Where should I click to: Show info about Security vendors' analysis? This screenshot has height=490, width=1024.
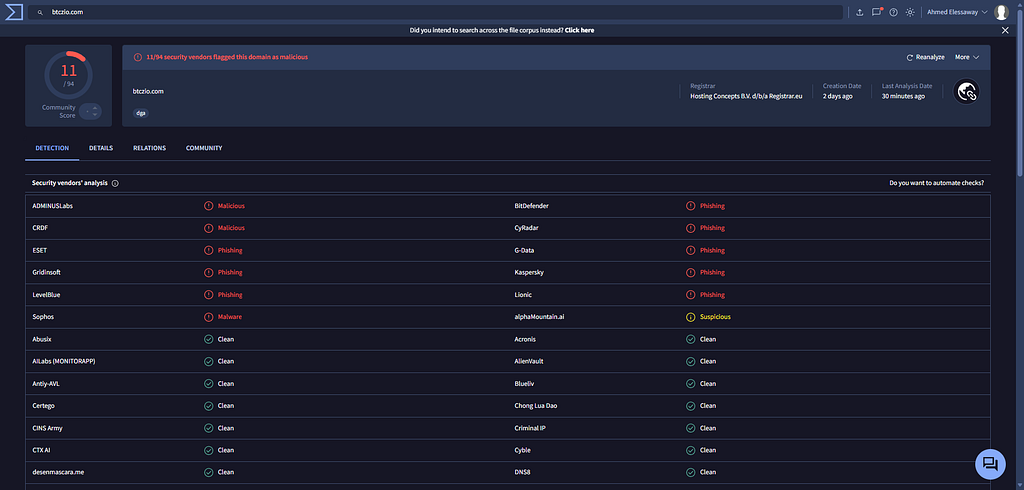(x=115, y=184)
